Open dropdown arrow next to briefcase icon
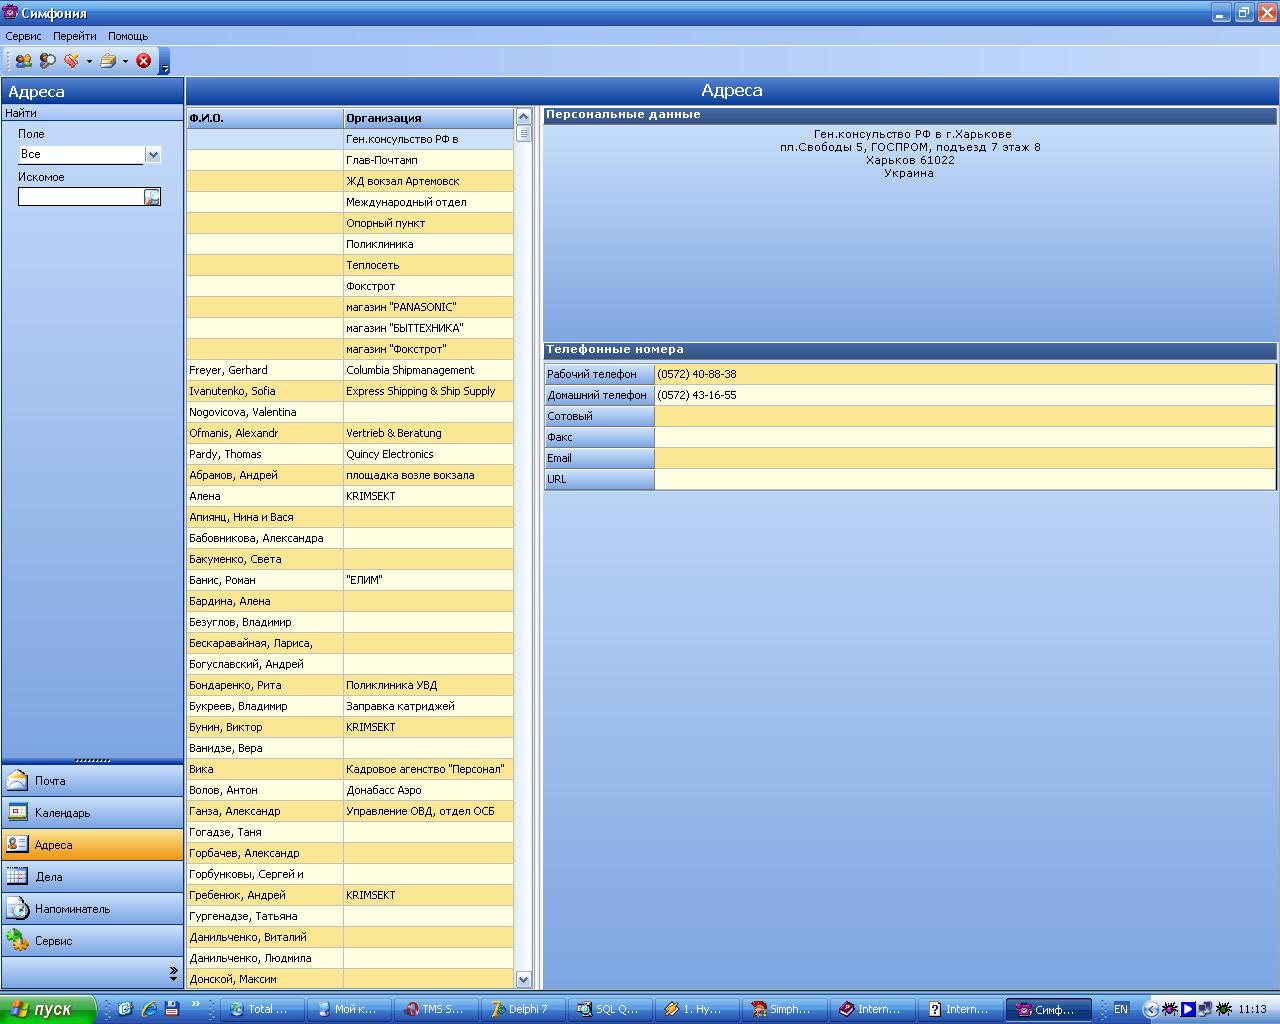Image resolution: width=1280 pixels, height=1024 pixels. coord(125,62)
